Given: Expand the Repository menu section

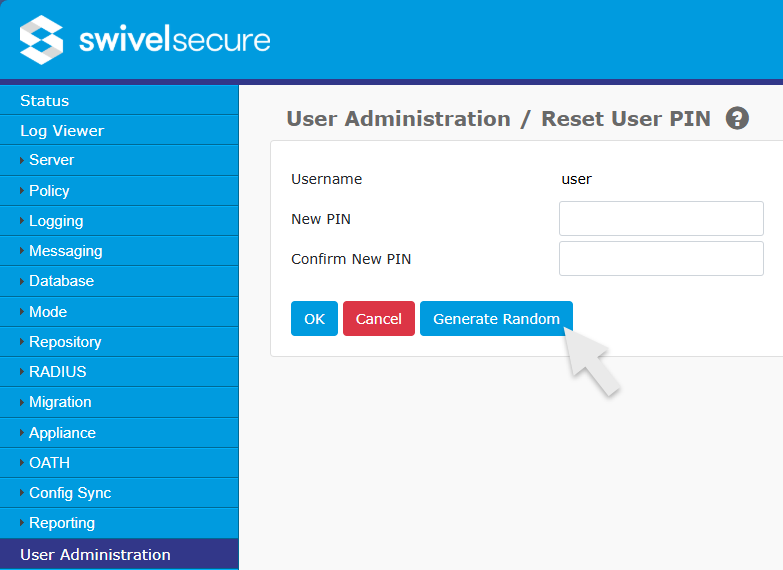Looking at the screenshot, I should click(x=65, y=342).
